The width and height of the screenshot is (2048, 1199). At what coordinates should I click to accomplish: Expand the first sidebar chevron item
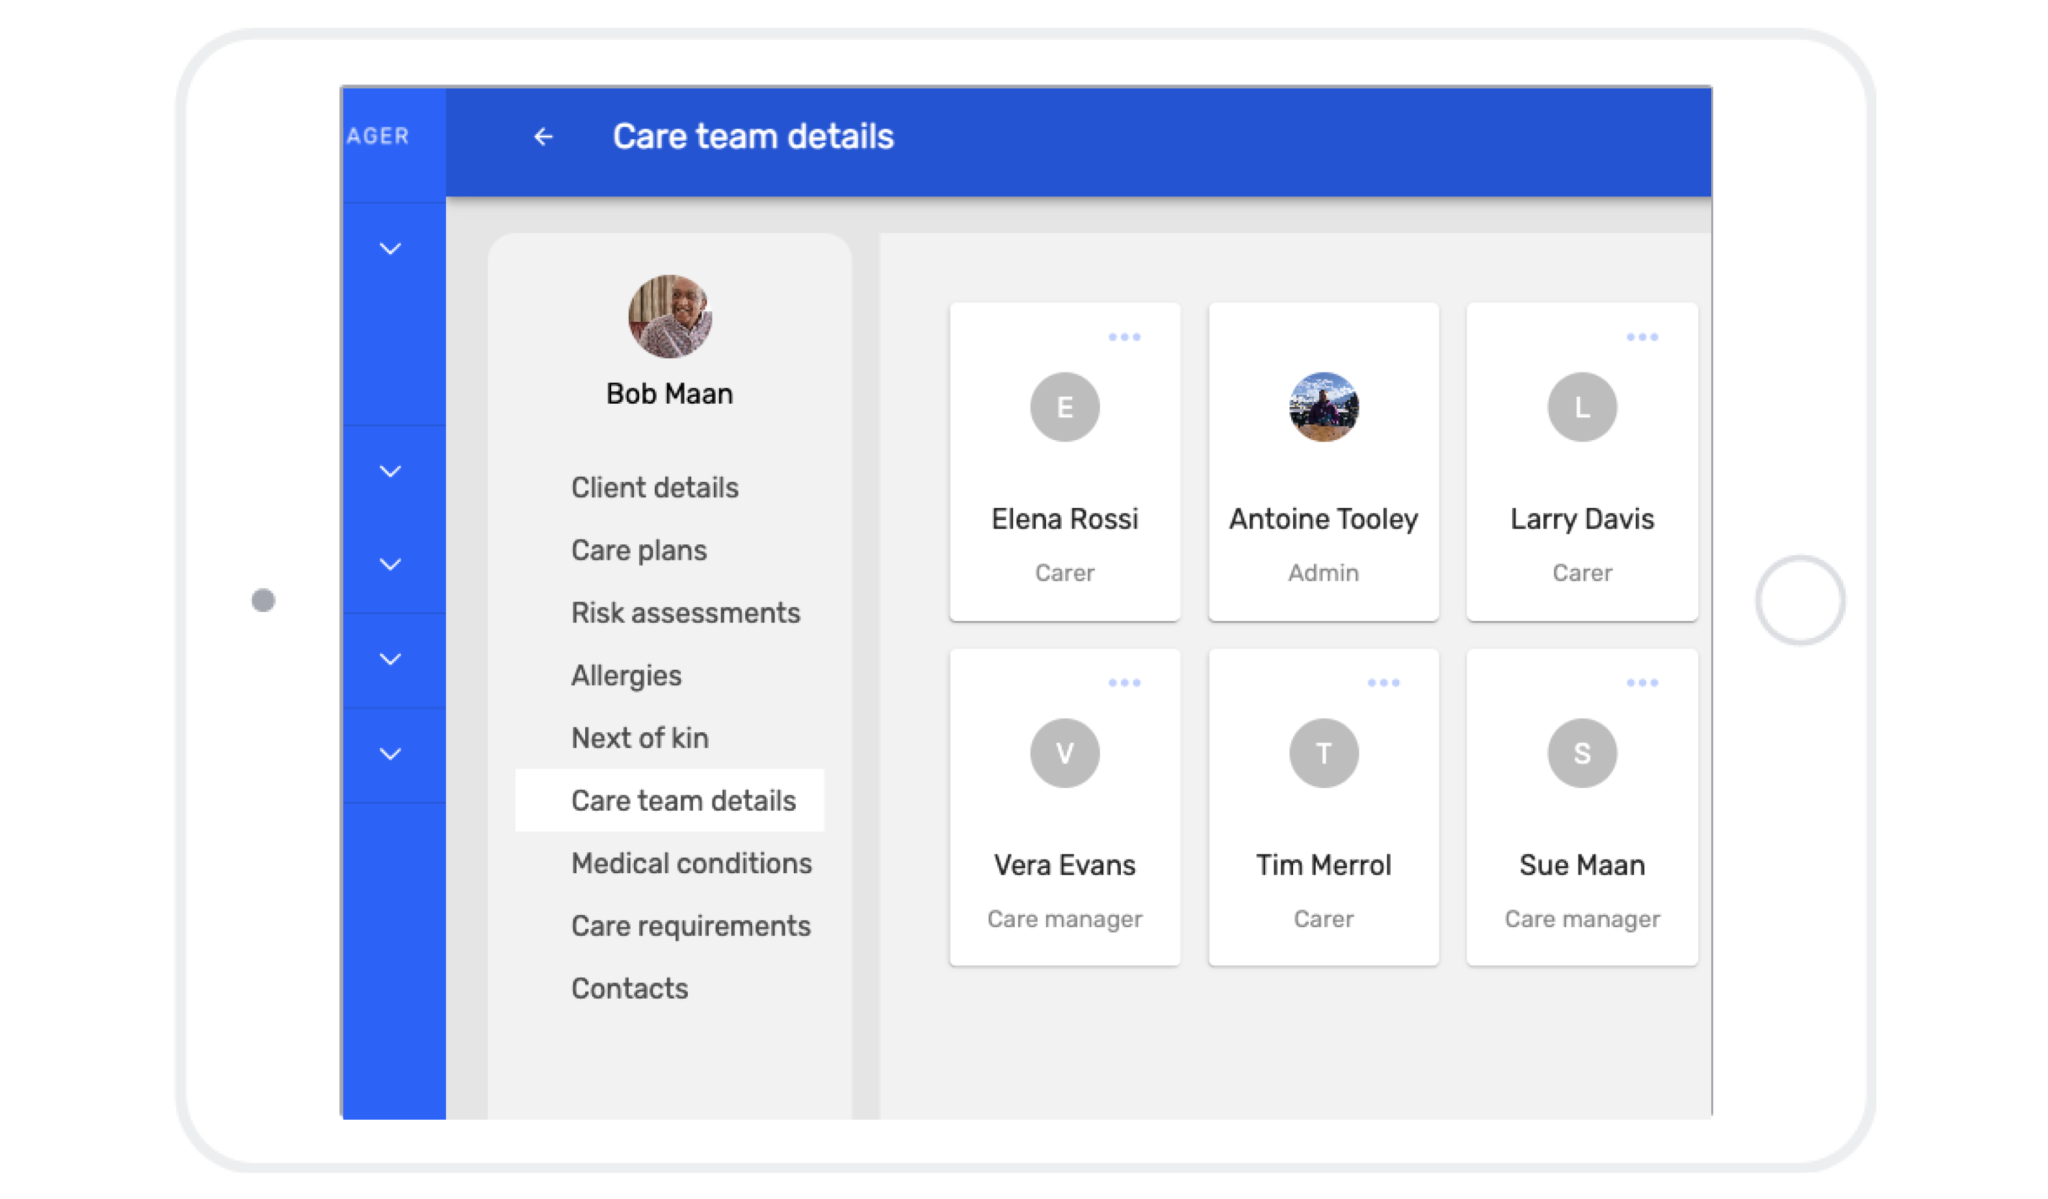(x=391, y=248)
